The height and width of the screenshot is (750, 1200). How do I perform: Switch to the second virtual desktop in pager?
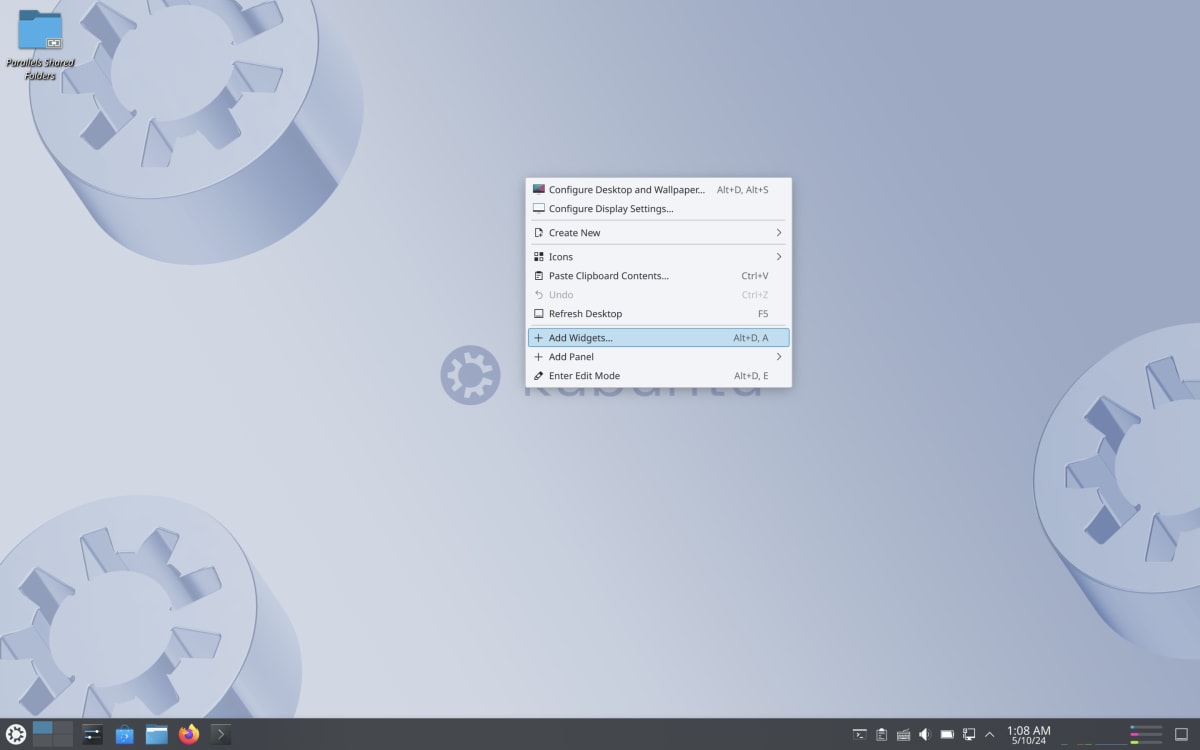point(63,727)
